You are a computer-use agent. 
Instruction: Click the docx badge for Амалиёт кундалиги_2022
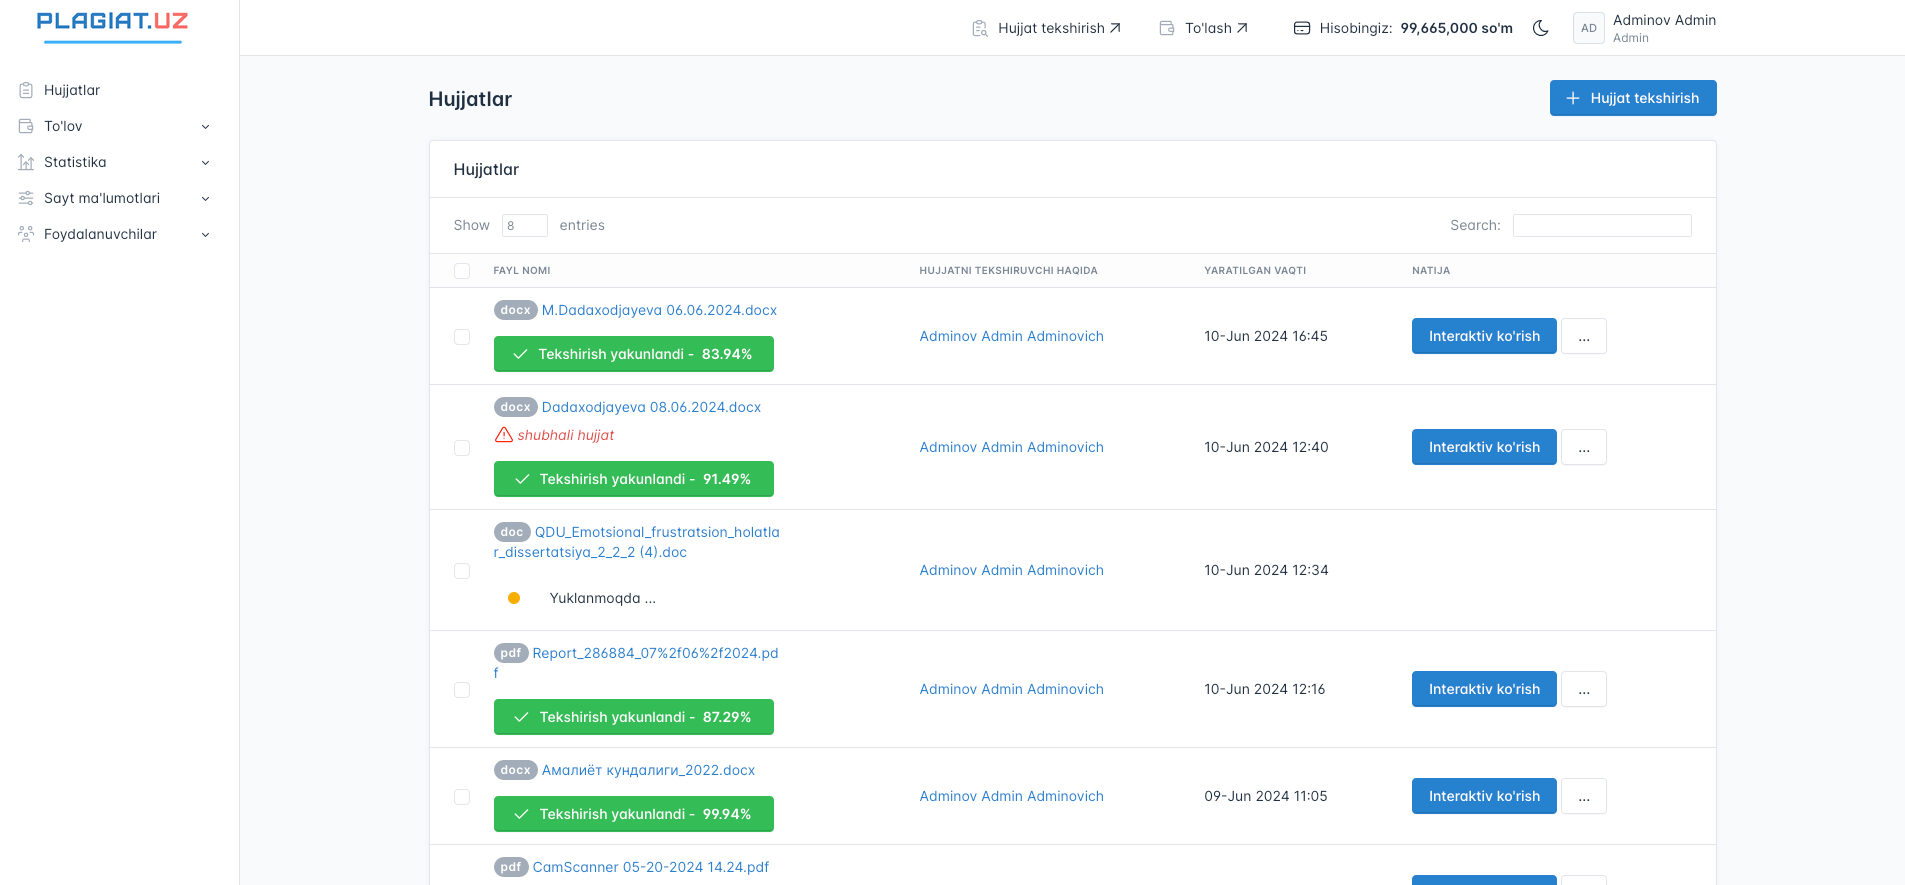click(x=515, y=770)
